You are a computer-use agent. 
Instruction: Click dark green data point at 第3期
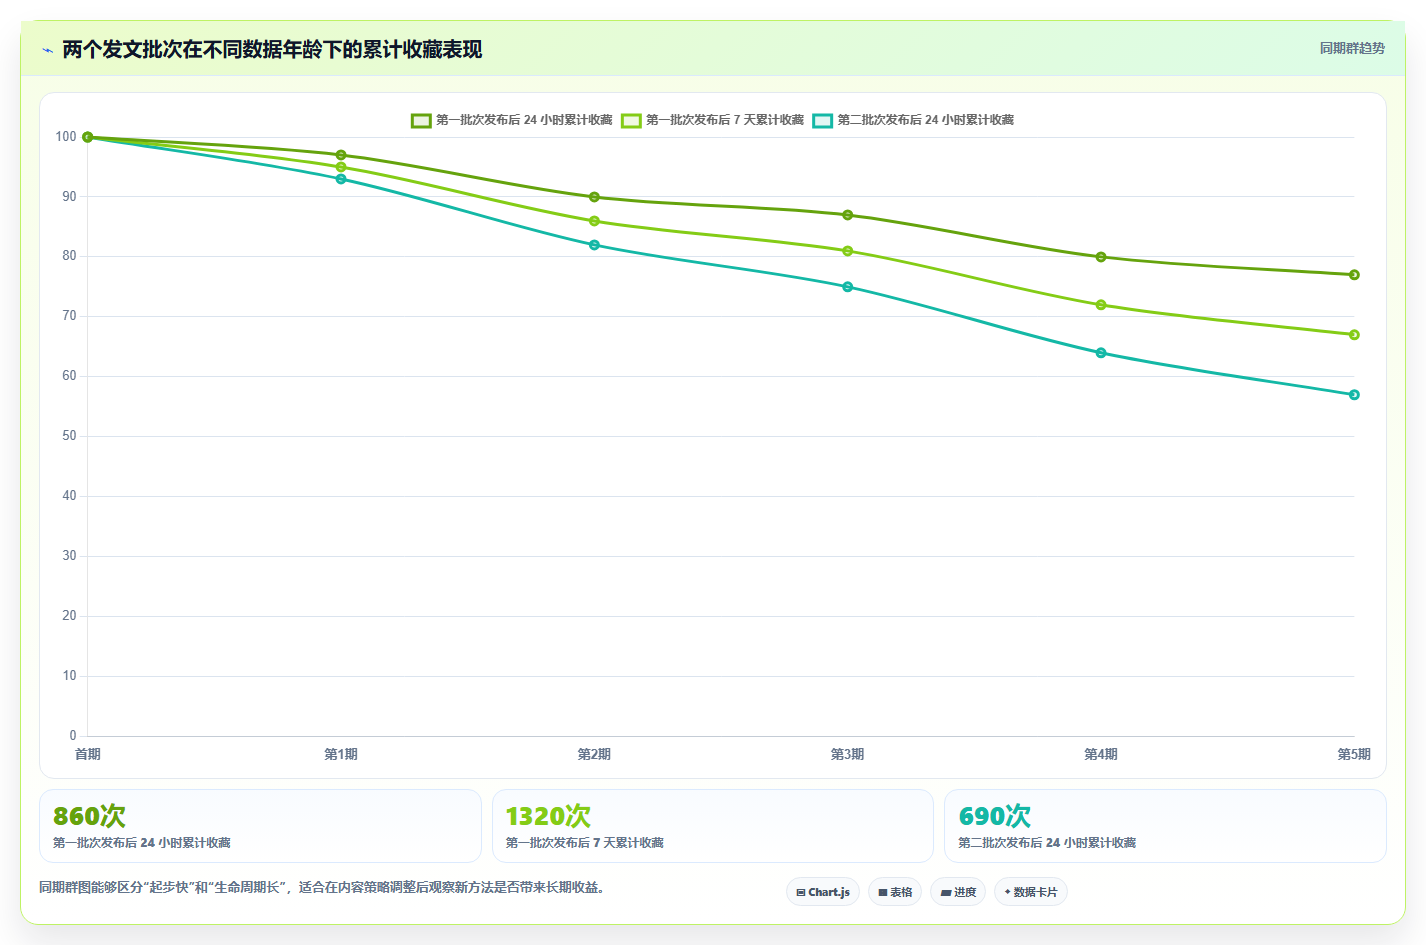[848, 215]
